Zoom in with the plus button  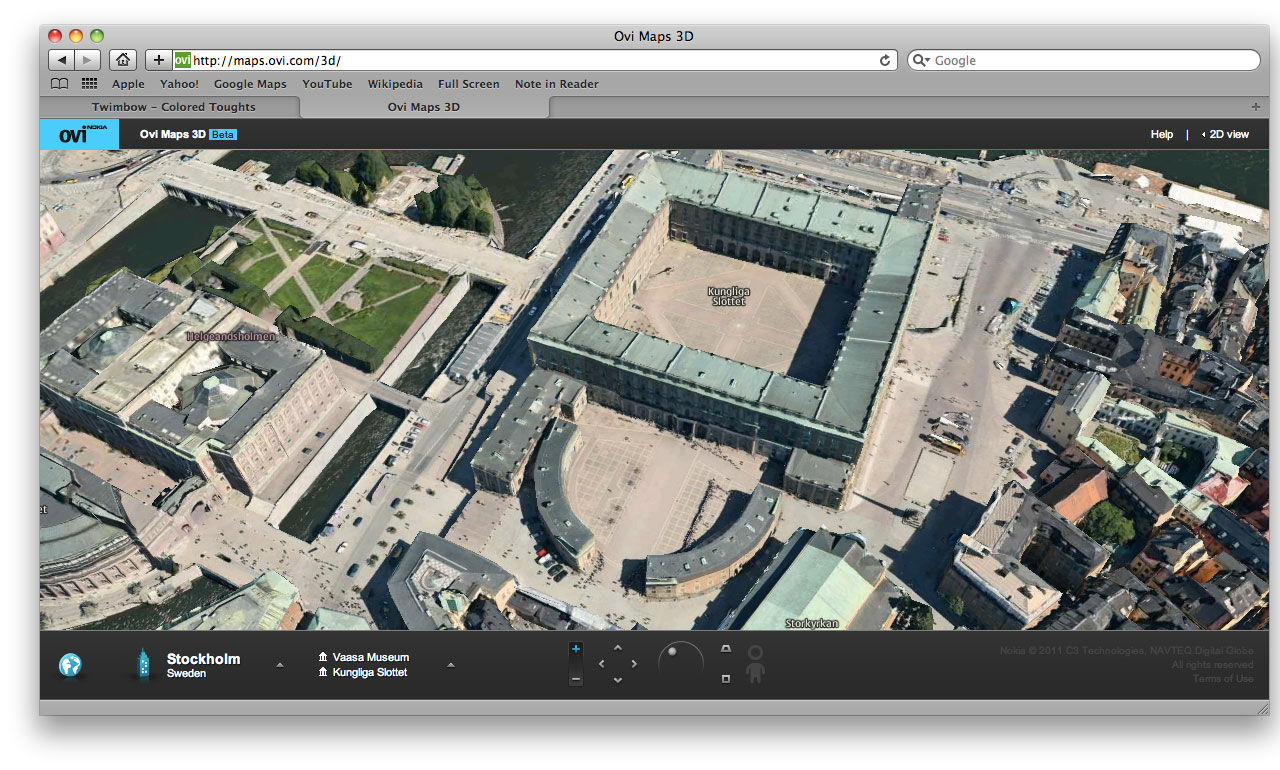pos(575,649)
